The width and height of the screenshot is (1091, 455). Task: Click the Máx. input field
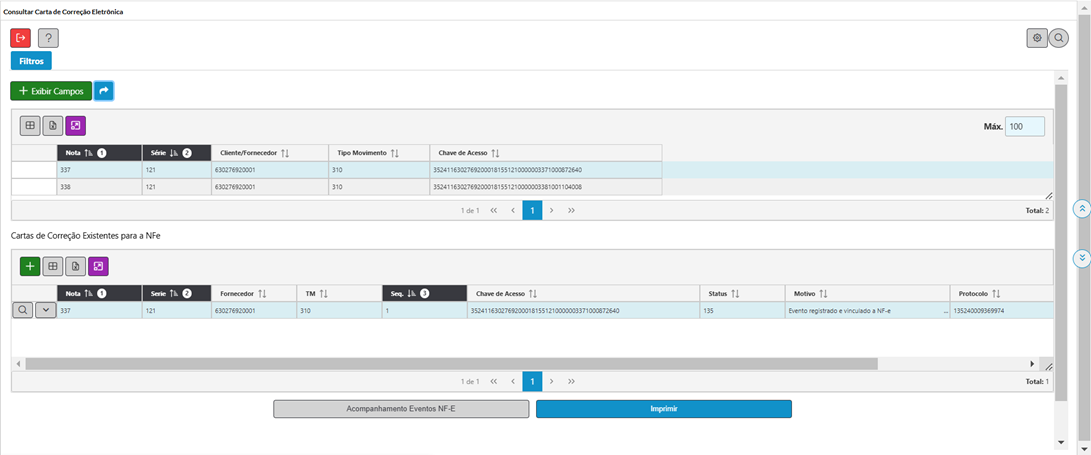pos(1024,127)
